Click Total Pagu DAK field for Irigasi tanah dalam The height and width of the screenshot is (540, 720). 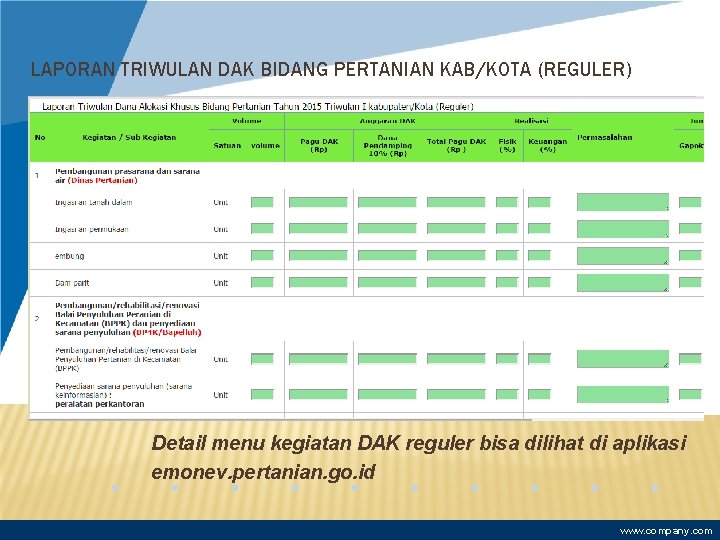[456, 202]
